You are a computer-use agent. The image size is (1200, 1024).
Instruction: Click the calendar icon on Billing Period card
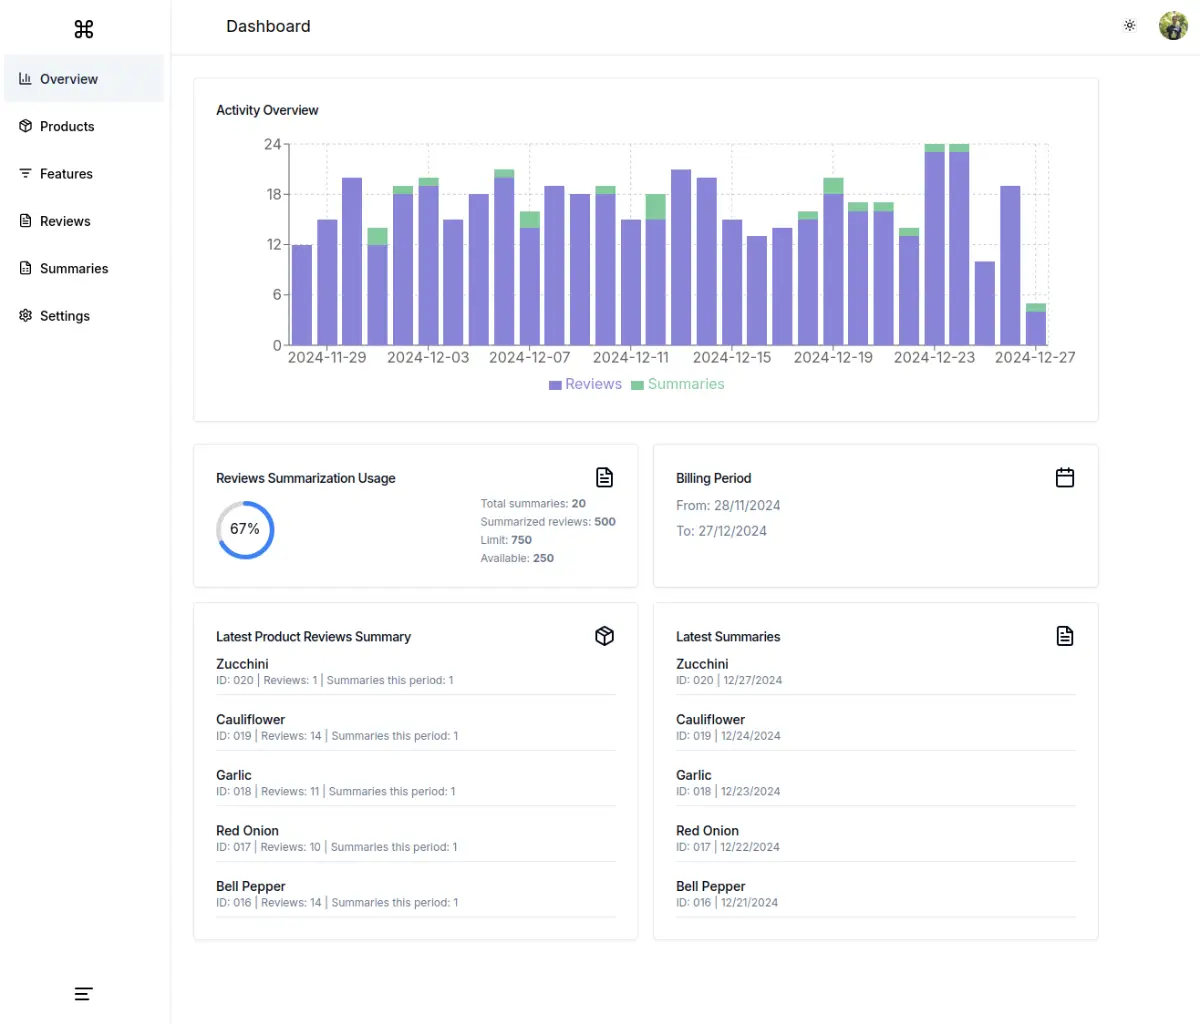coord(1064,477)
